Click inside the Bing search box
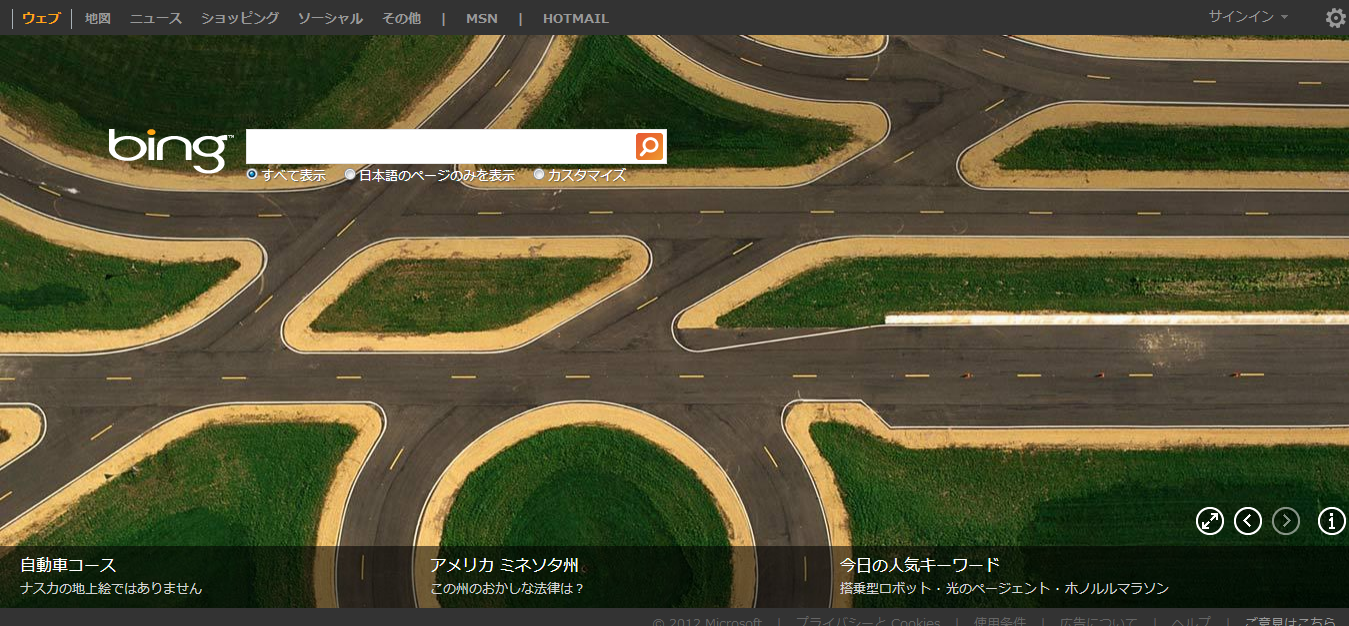The height and width of the screenshot is (626, 1349). pyautogui.click(x=440, y=147)
